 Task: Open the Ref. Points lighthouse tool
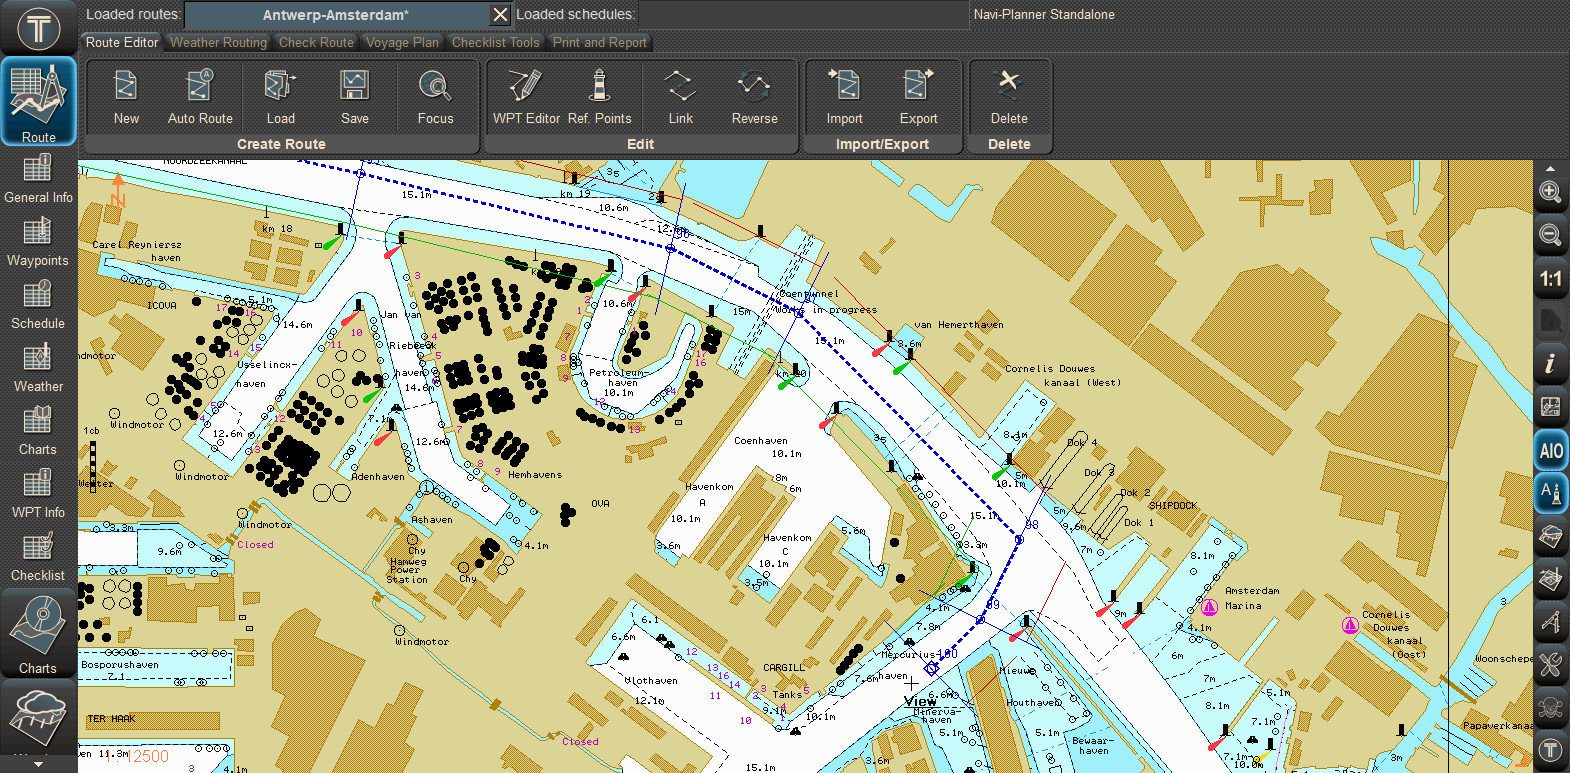[x=599, y=96]
